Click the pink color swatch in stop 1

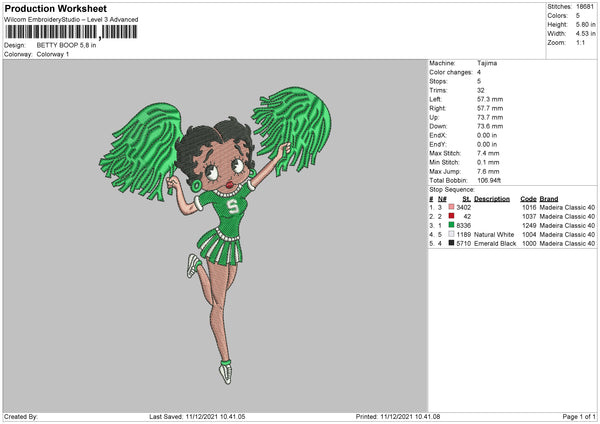451,207
